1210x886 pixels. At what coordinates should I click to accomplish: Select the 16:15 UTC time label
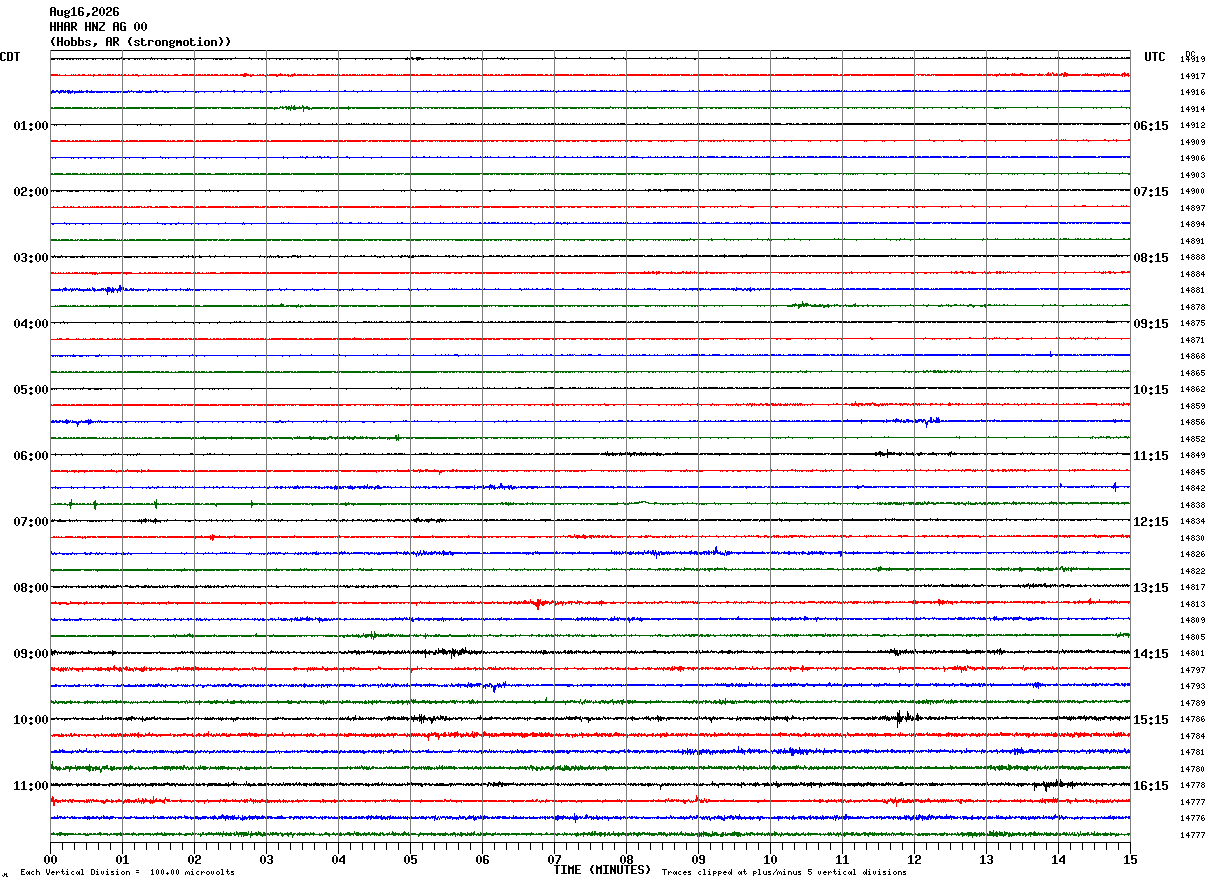point(1151,786)
